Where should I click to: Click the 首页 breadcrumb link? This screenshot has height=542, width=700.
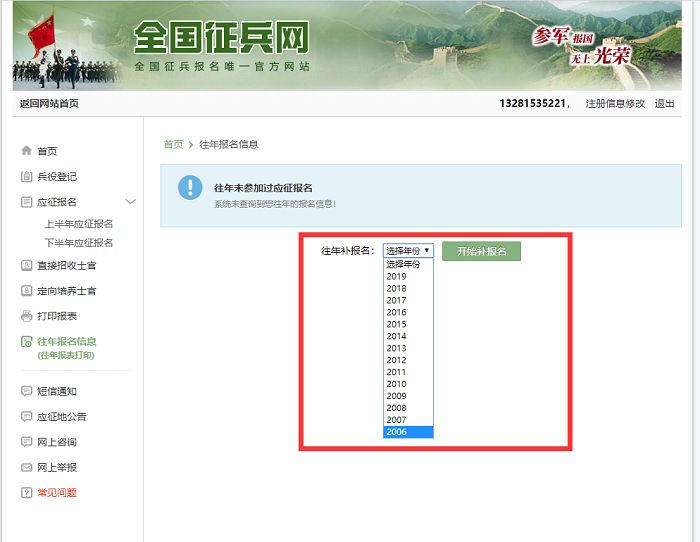(x=173, y=144)
